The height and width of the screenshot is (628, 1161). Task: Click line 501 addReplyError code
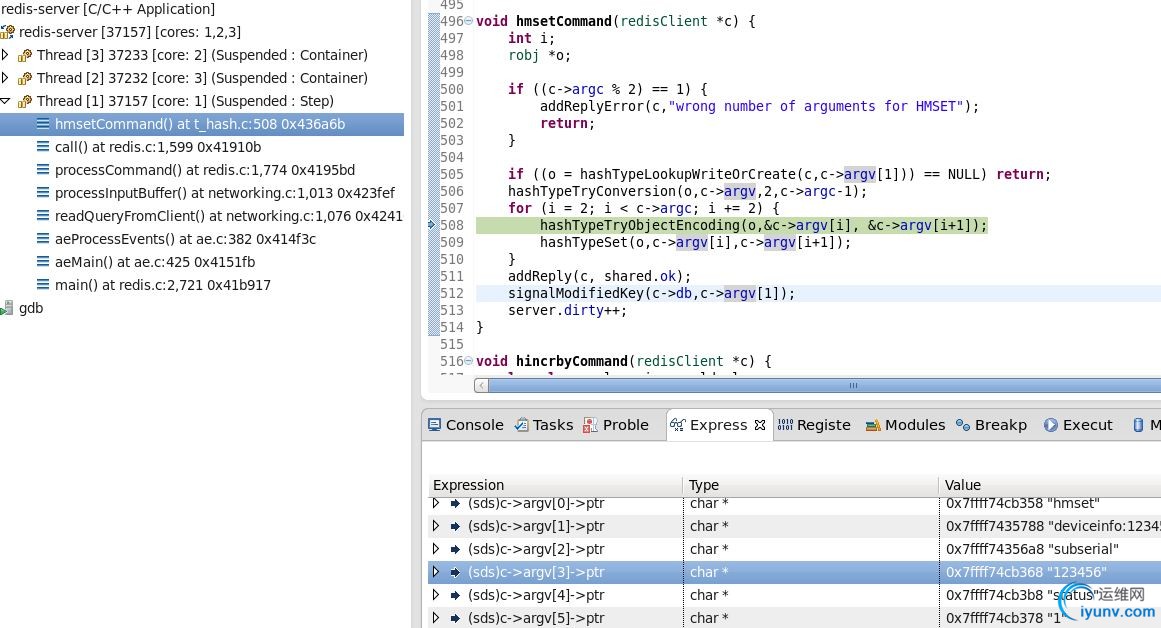click(759, 106)
